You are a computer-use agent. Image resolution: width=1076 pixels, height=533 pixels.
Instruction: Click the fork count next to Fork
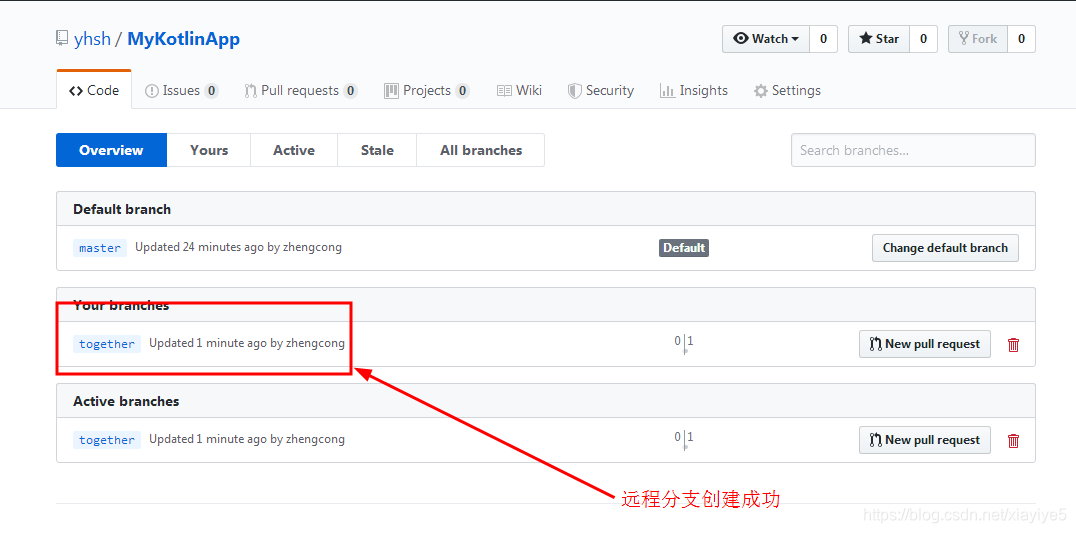1021,39
